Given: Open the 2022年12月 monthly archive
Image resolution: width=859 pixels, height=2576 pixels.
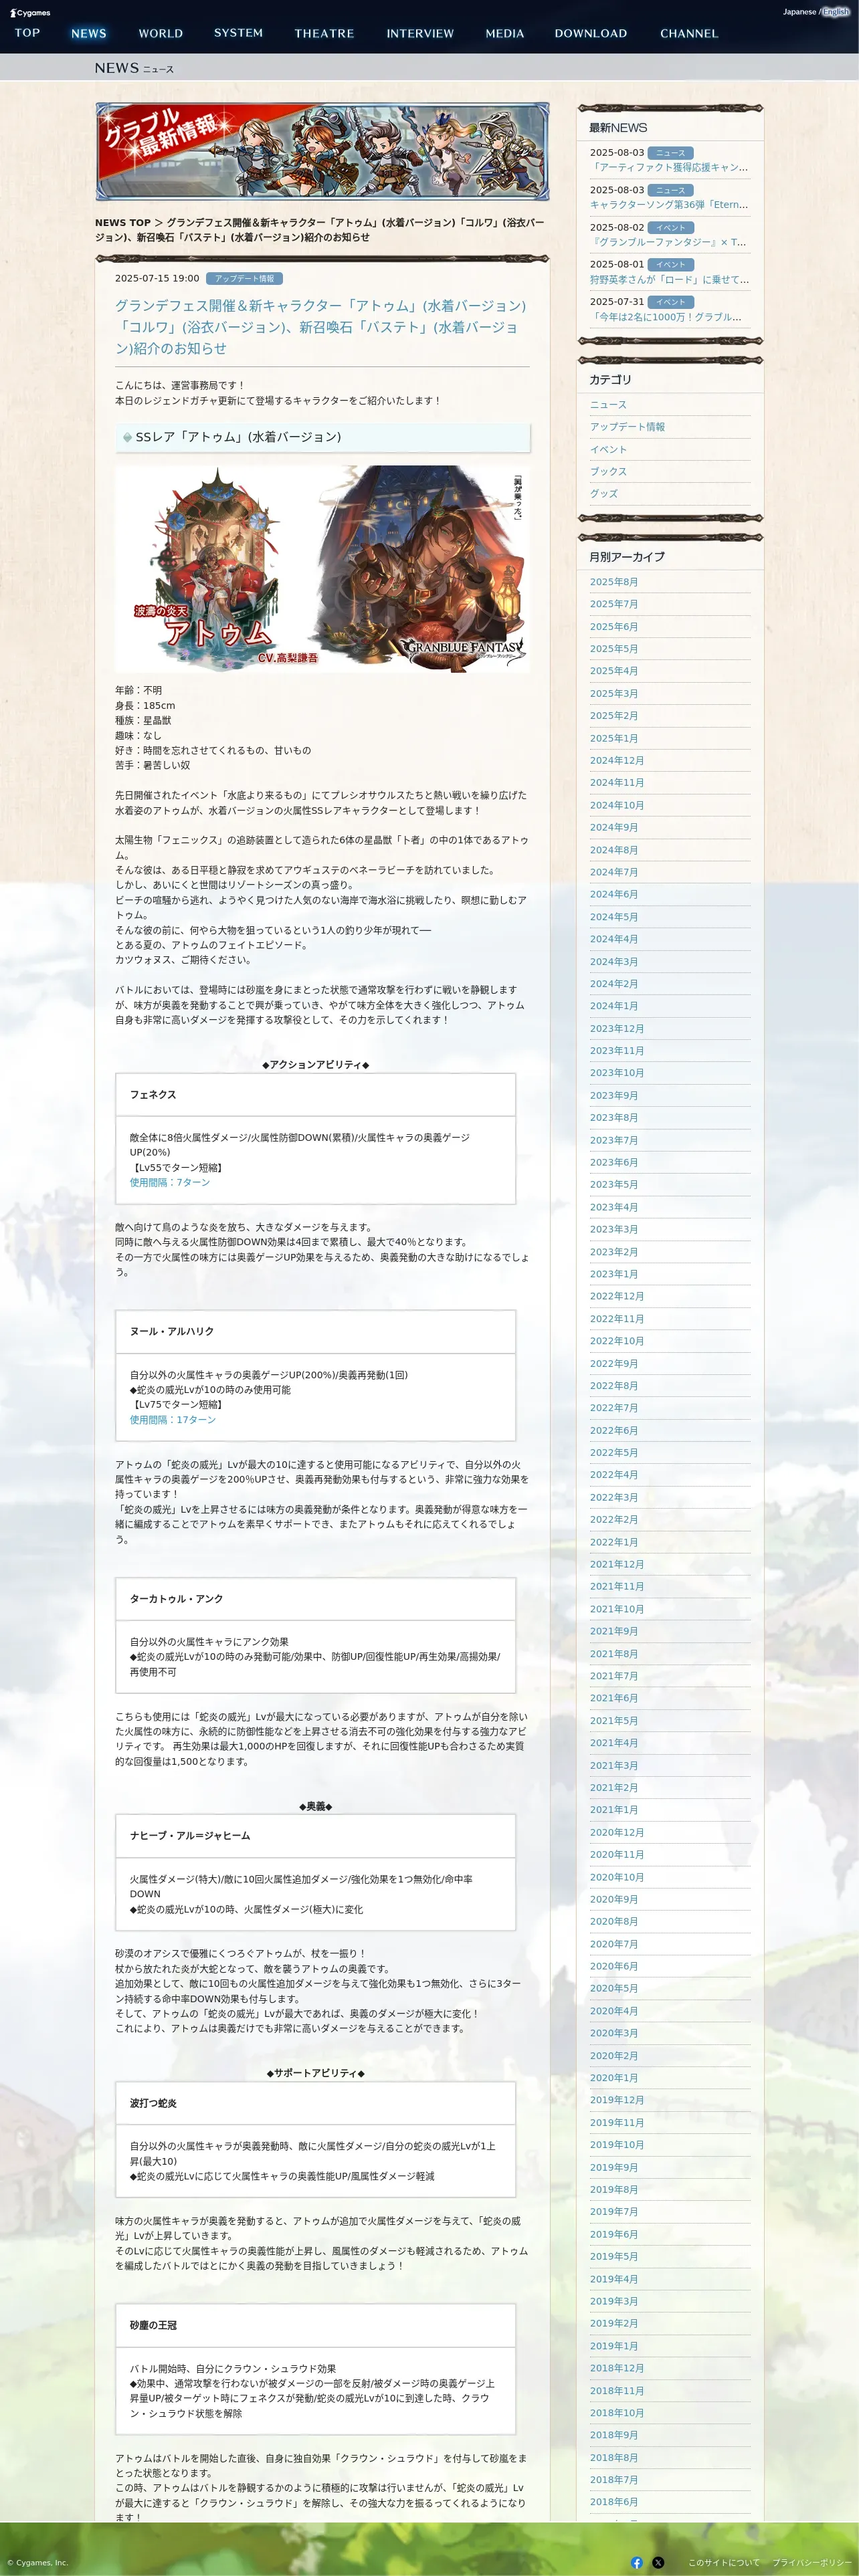Looking at the screenshot, I should click(616, 1297).
